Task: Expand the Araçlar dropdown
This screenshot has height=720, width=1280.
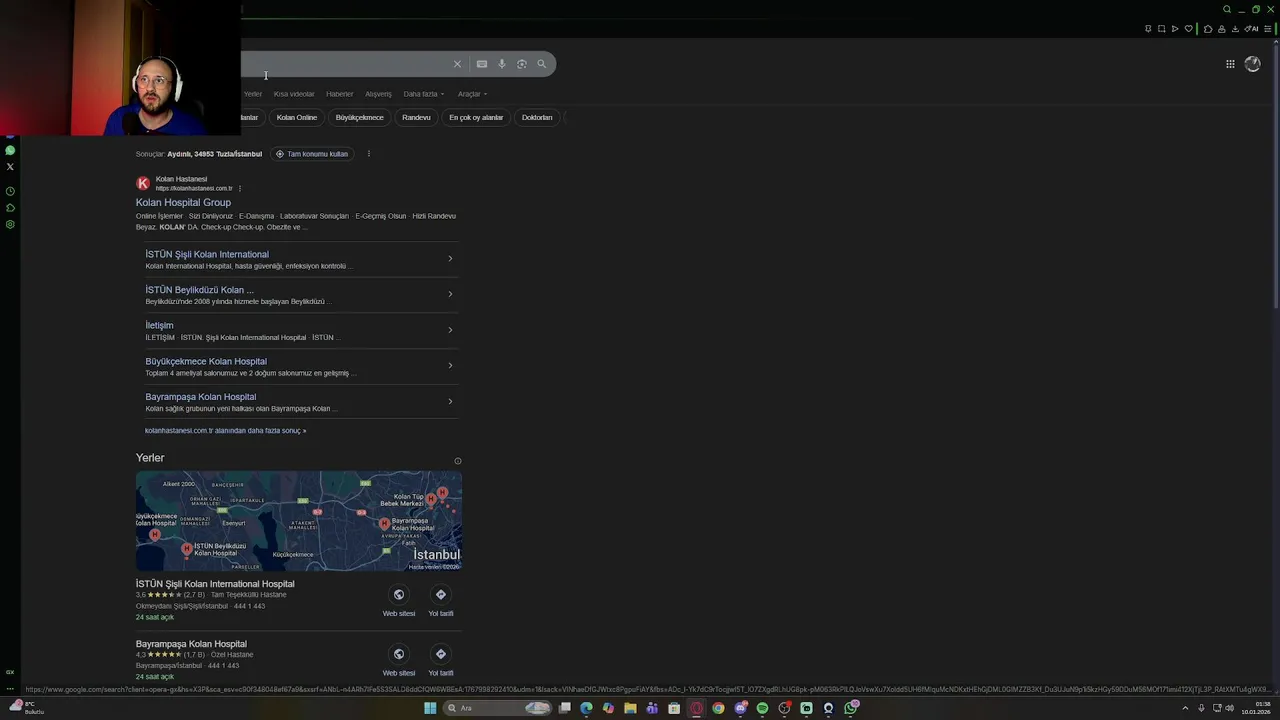Action: click(x=472, y=94)
